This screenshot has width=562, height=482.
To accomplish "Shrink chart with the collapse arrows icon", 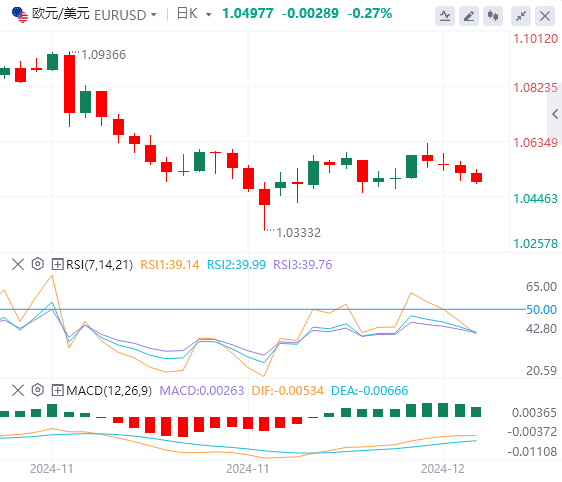I will click(521, 16).
